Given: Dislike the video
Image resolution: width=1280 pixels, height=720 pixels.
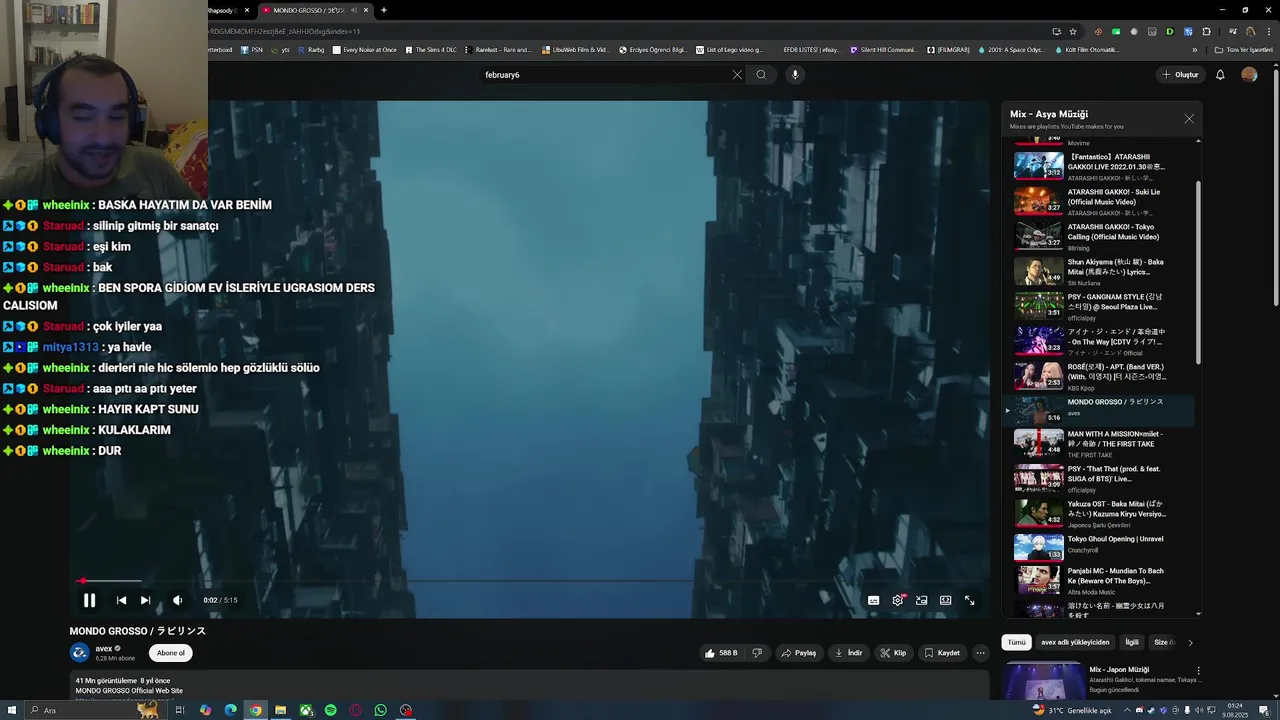Looking at the screenshot, I should [757, 653].
